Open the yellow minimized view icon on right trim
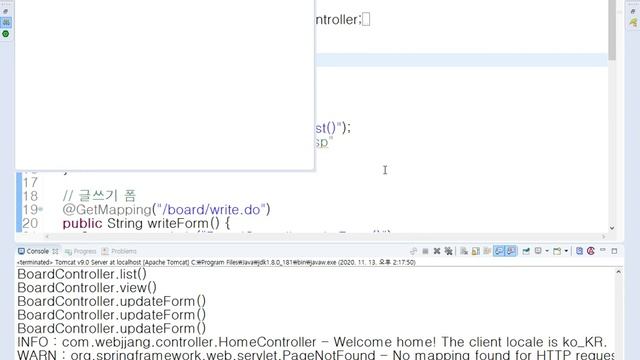This screenshot has width=640, height=360. pyautogui.click(x=633, y=22)
